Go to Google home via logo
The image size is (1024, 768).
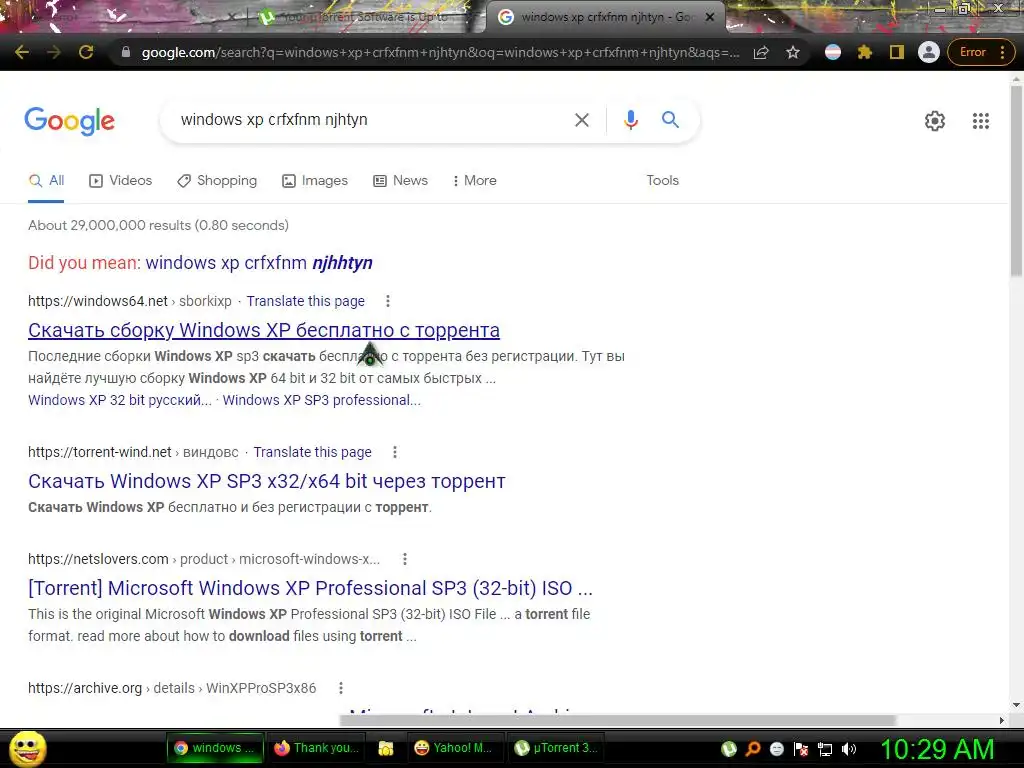coord(69,121)
